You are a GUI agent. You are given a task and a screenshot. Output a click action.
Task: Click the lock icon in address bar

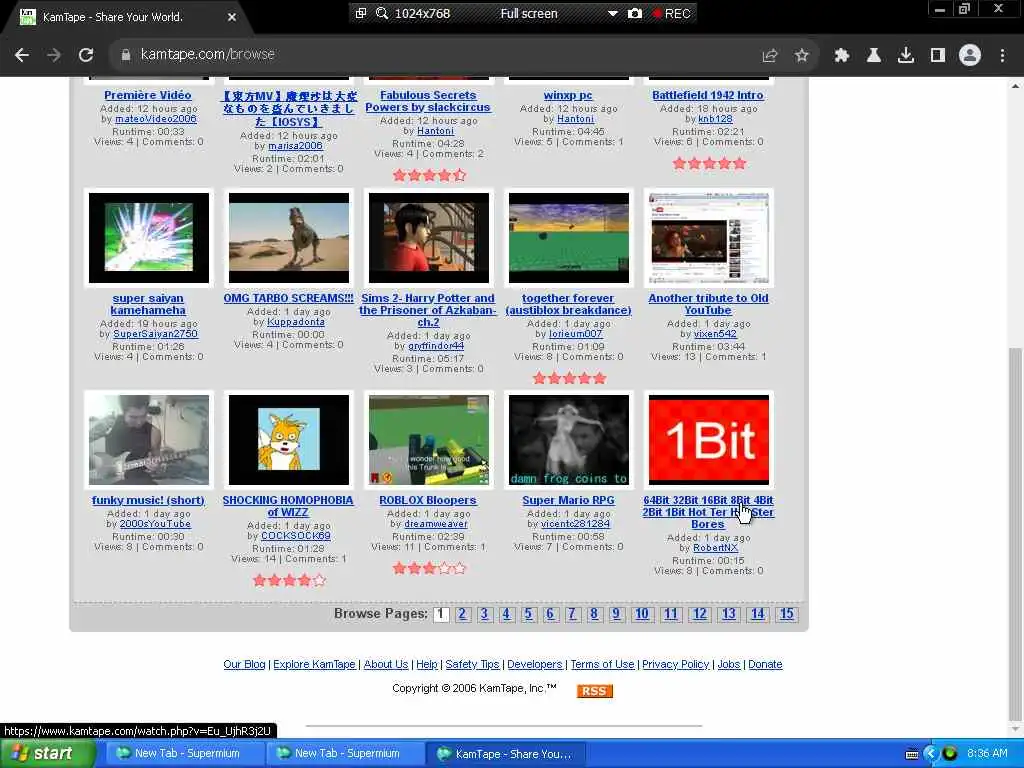[125, 55]
